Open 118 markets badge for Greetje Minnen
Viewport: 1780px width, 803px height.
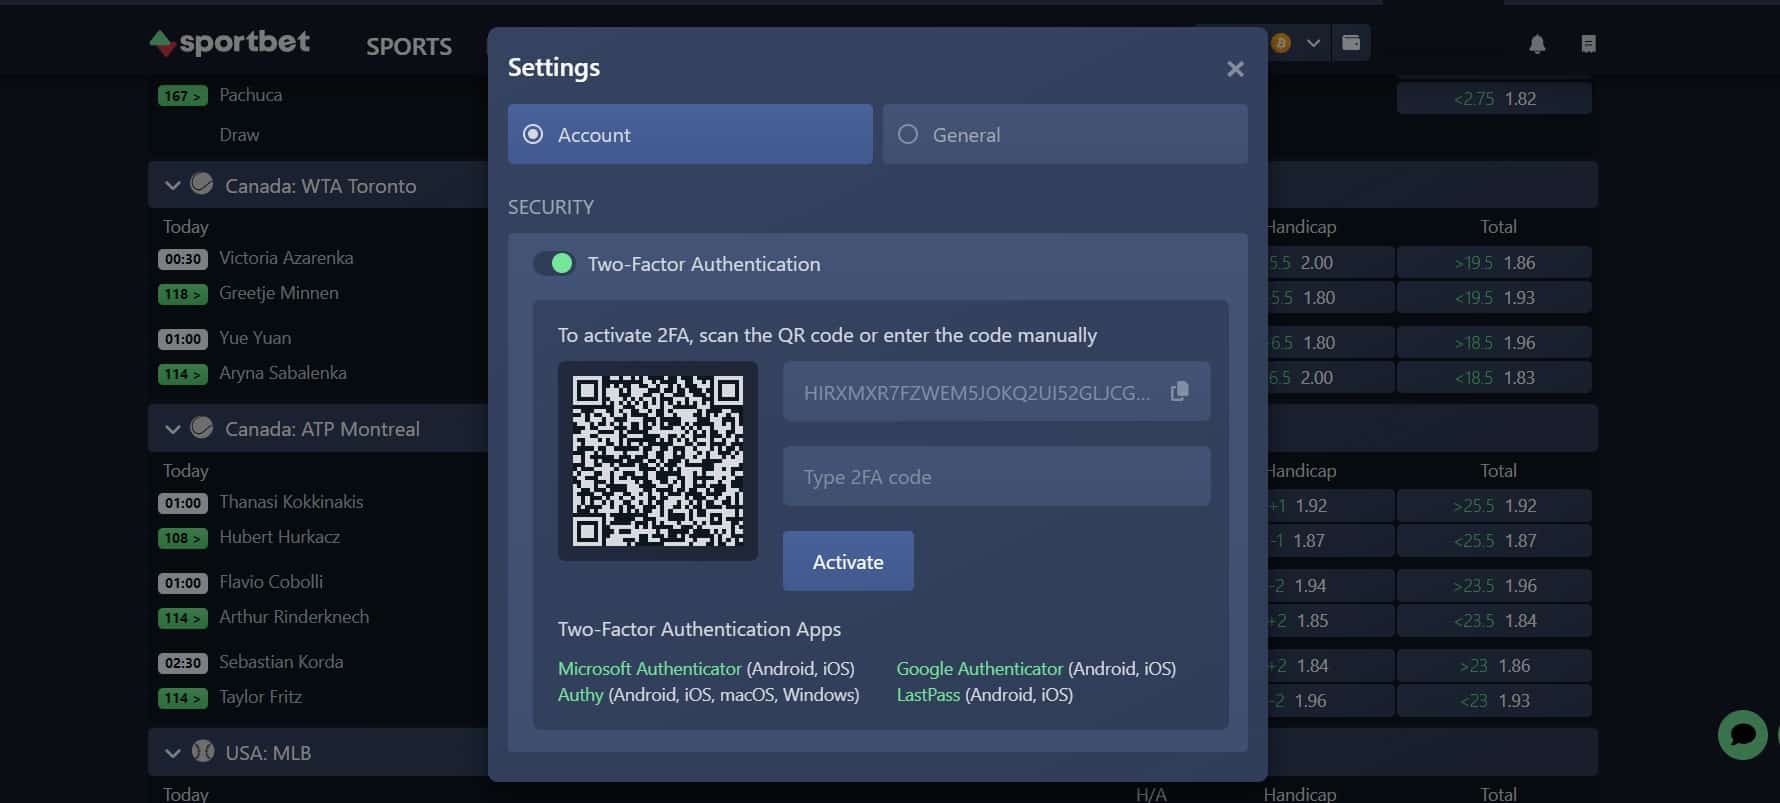182,294
